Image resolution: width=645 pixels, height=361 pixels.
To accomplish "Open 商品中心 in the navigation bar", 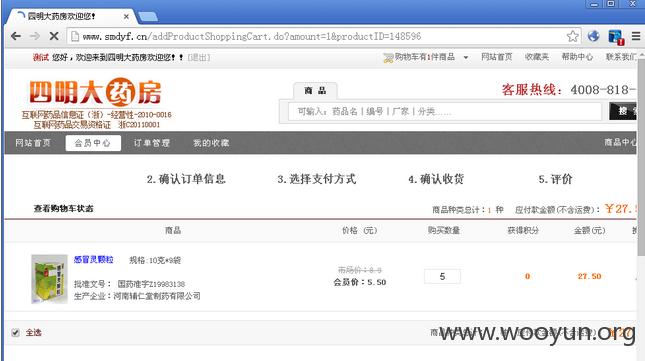I will click(x=620, y=142).
